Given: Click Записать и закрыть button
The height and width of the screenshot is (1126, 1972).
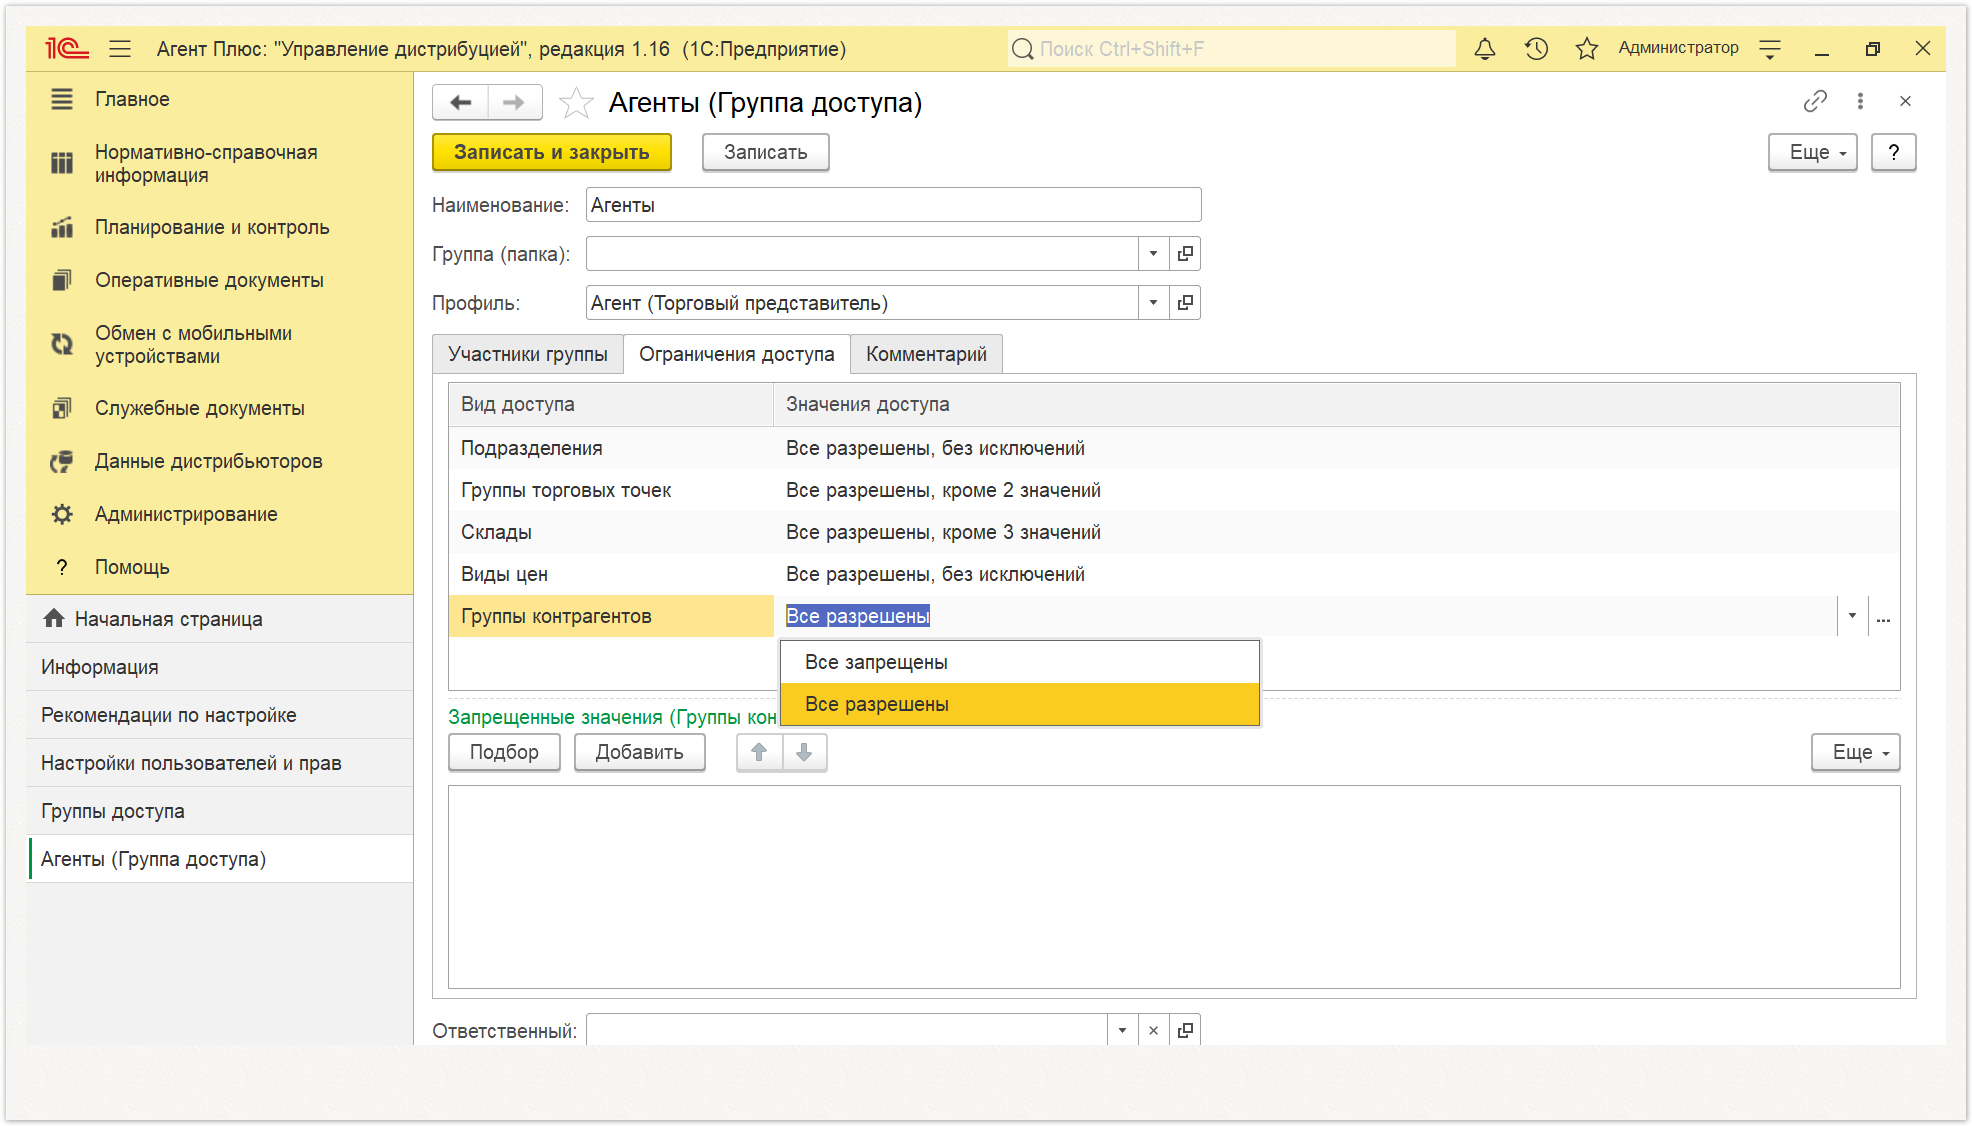Looking at the screenshot, I should 552,152.
